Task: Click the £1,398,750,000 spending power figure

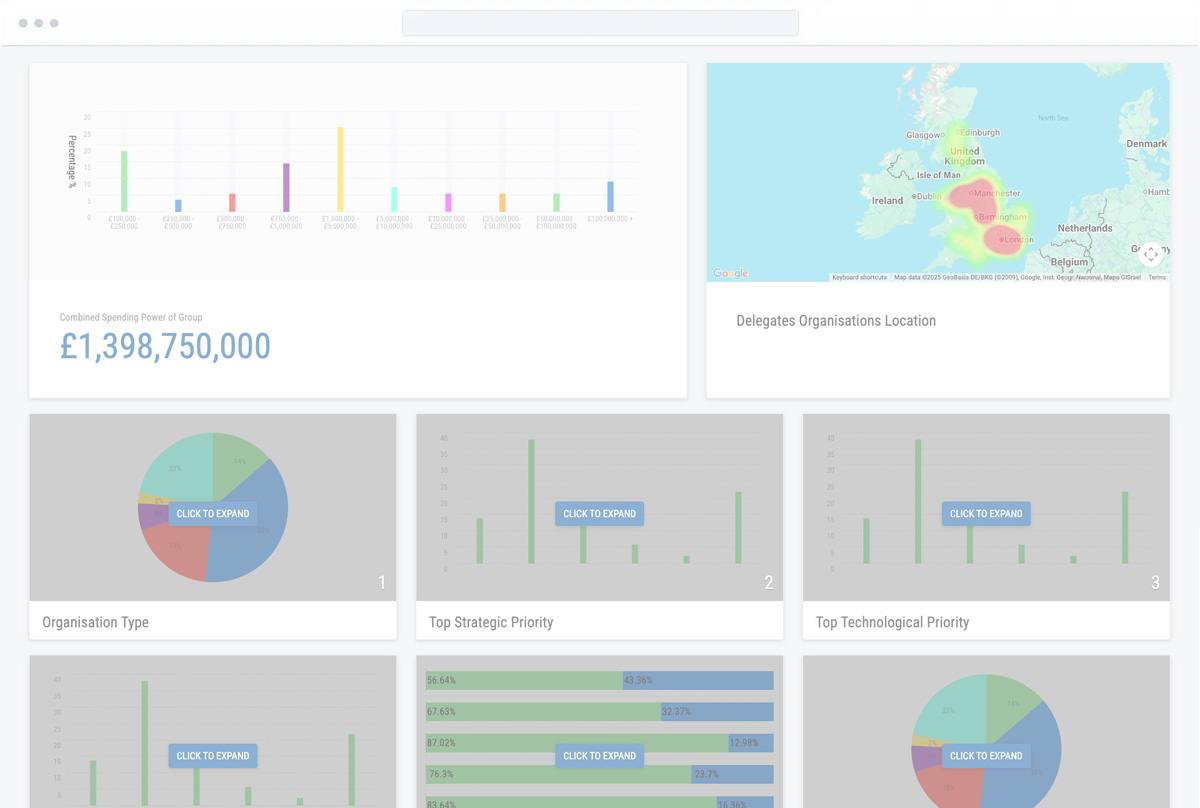Action: (165, 346)
